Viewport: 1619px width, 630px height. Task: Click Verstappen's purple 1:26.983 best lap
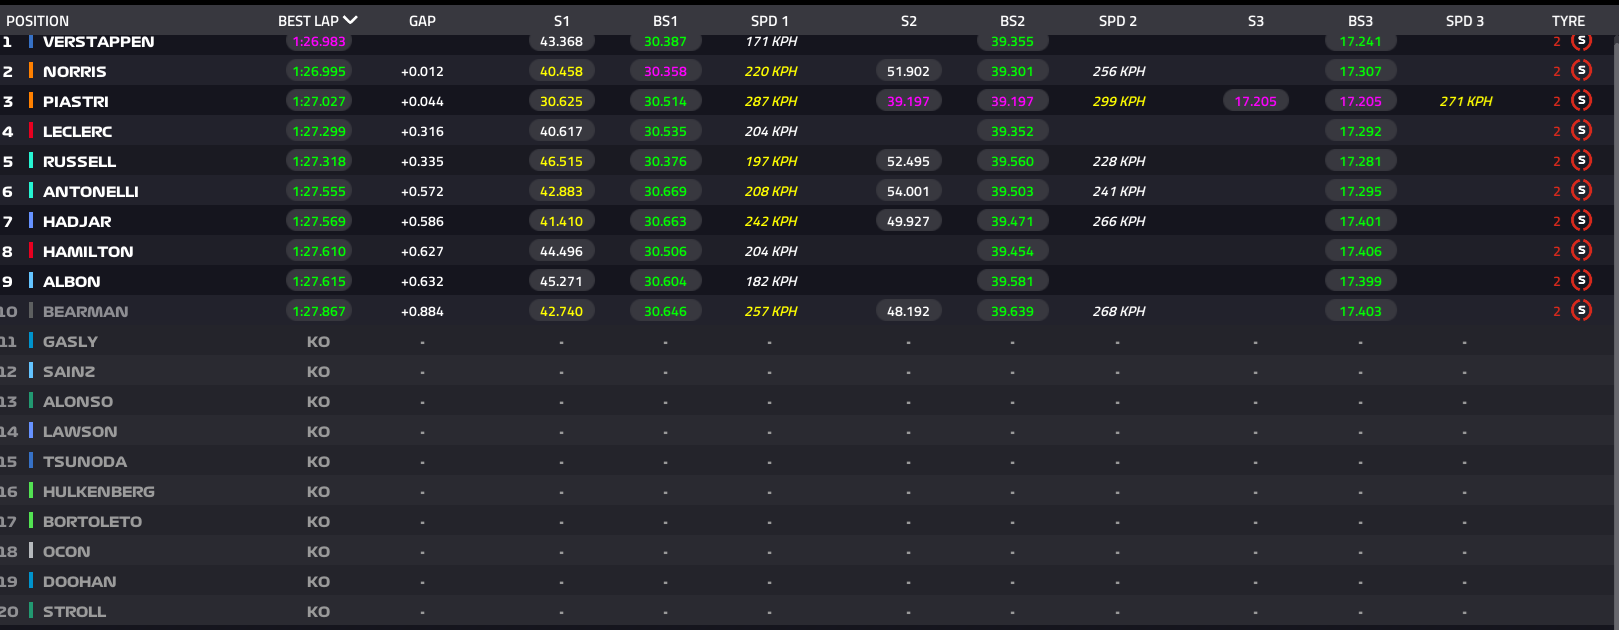[x=318, y=42]
